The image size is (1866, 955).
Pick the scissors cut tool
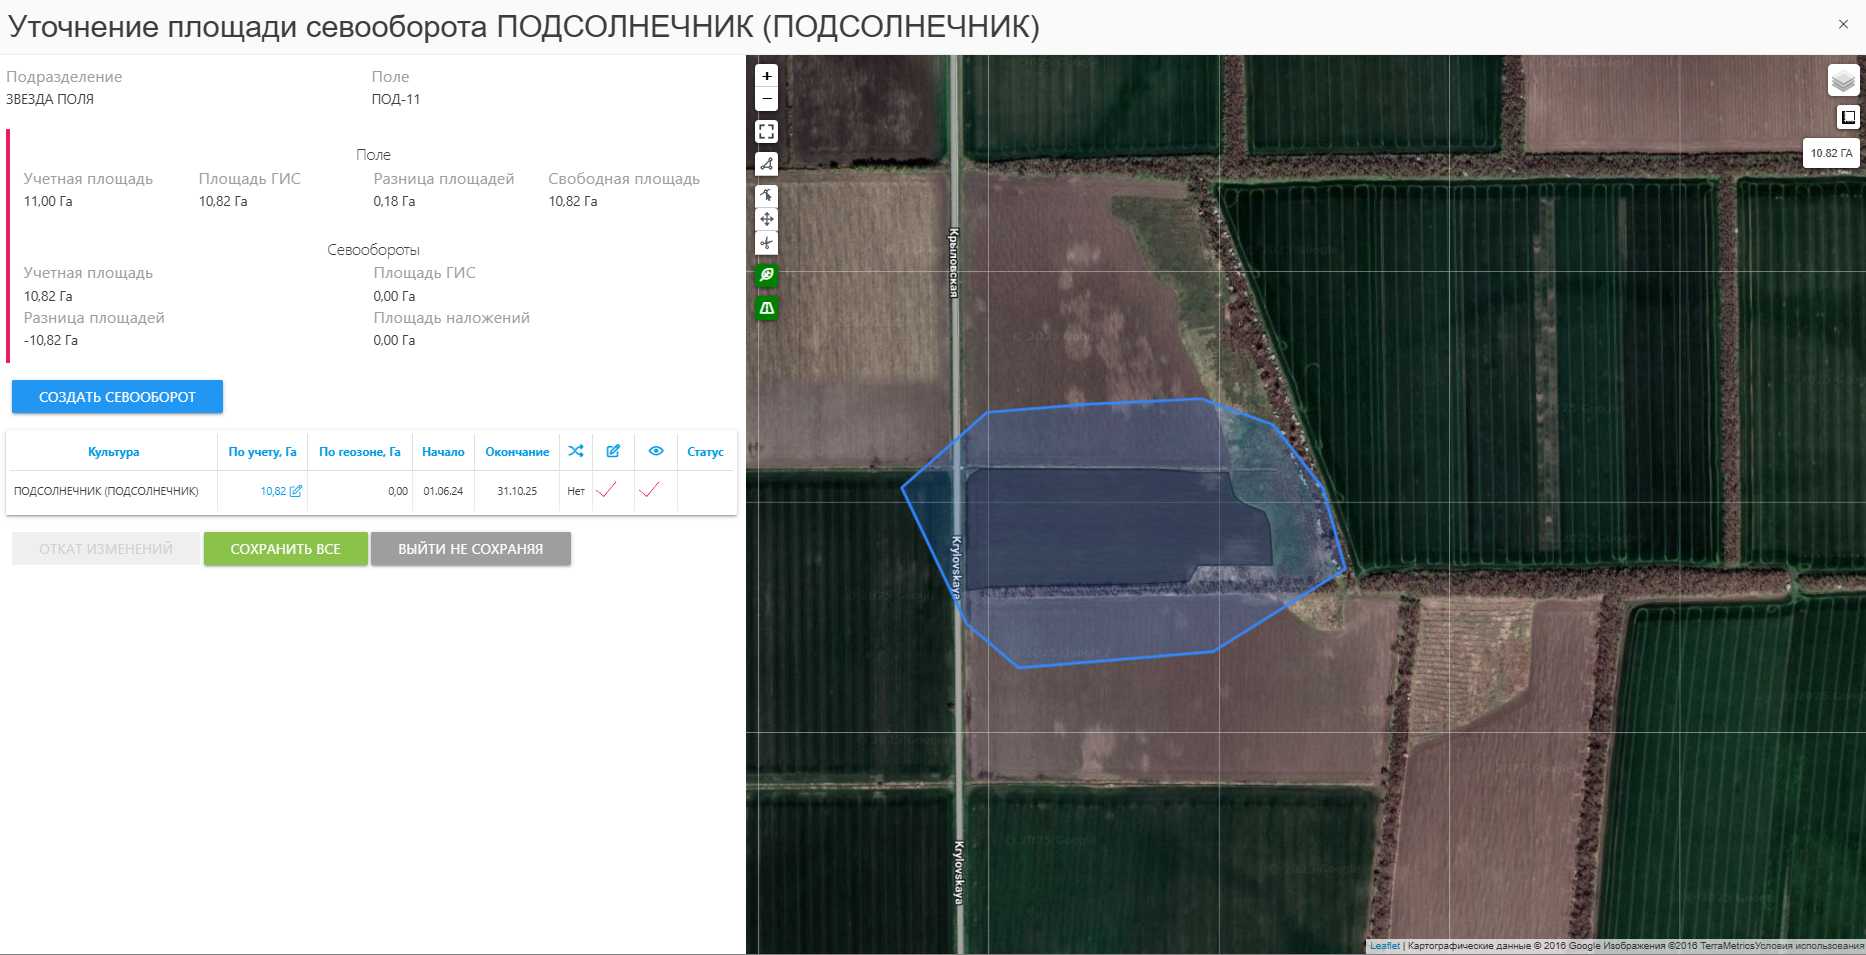coord(767,243)
